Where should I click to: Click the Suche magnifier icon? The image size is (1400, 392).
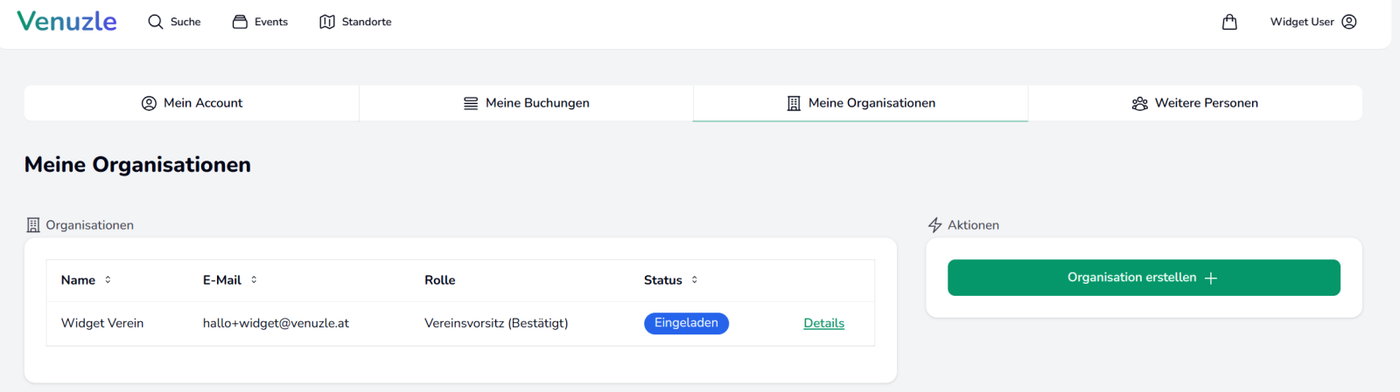(x=155, y=22)
